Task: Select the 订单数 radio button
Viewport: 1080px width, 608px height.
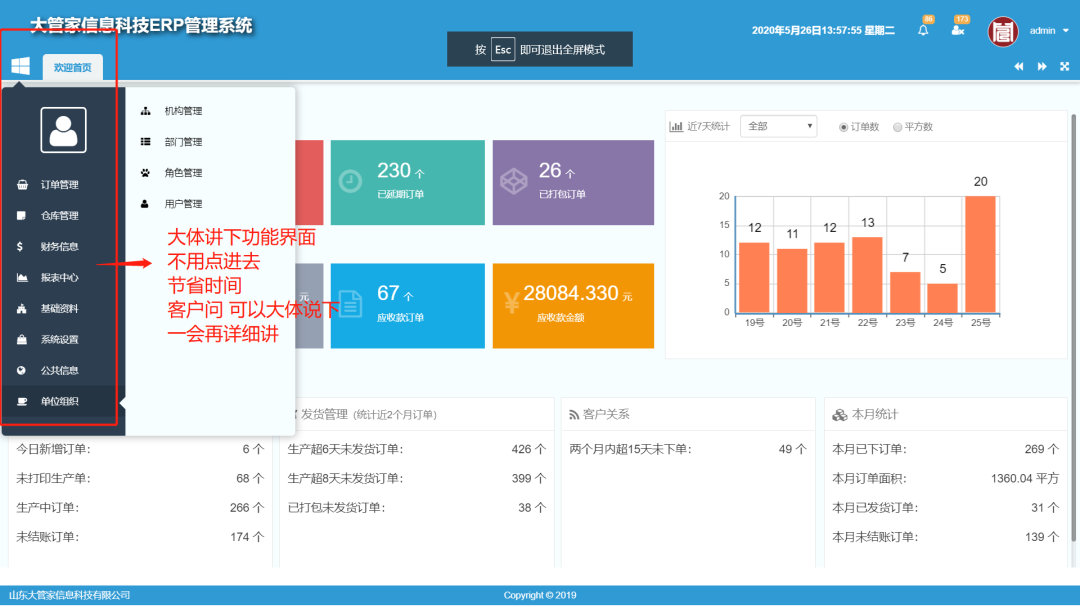Action: pyautogui.click(x=844, y=127)
